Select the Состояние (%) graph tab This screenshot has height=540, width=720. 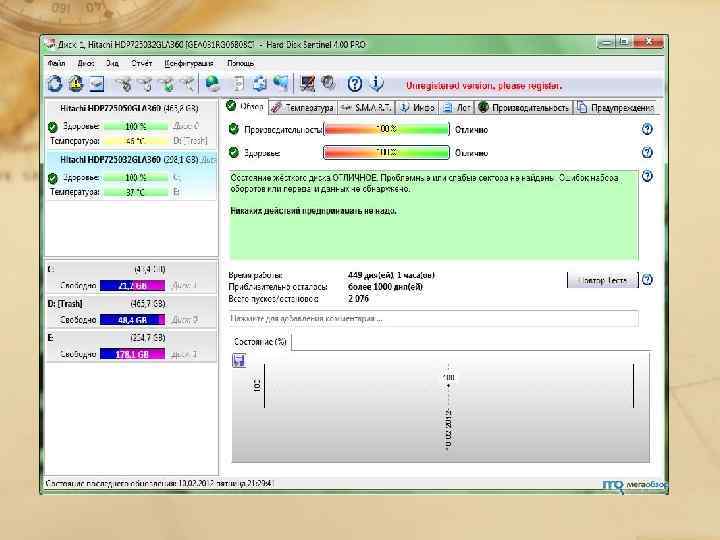[x=260, y=342]
